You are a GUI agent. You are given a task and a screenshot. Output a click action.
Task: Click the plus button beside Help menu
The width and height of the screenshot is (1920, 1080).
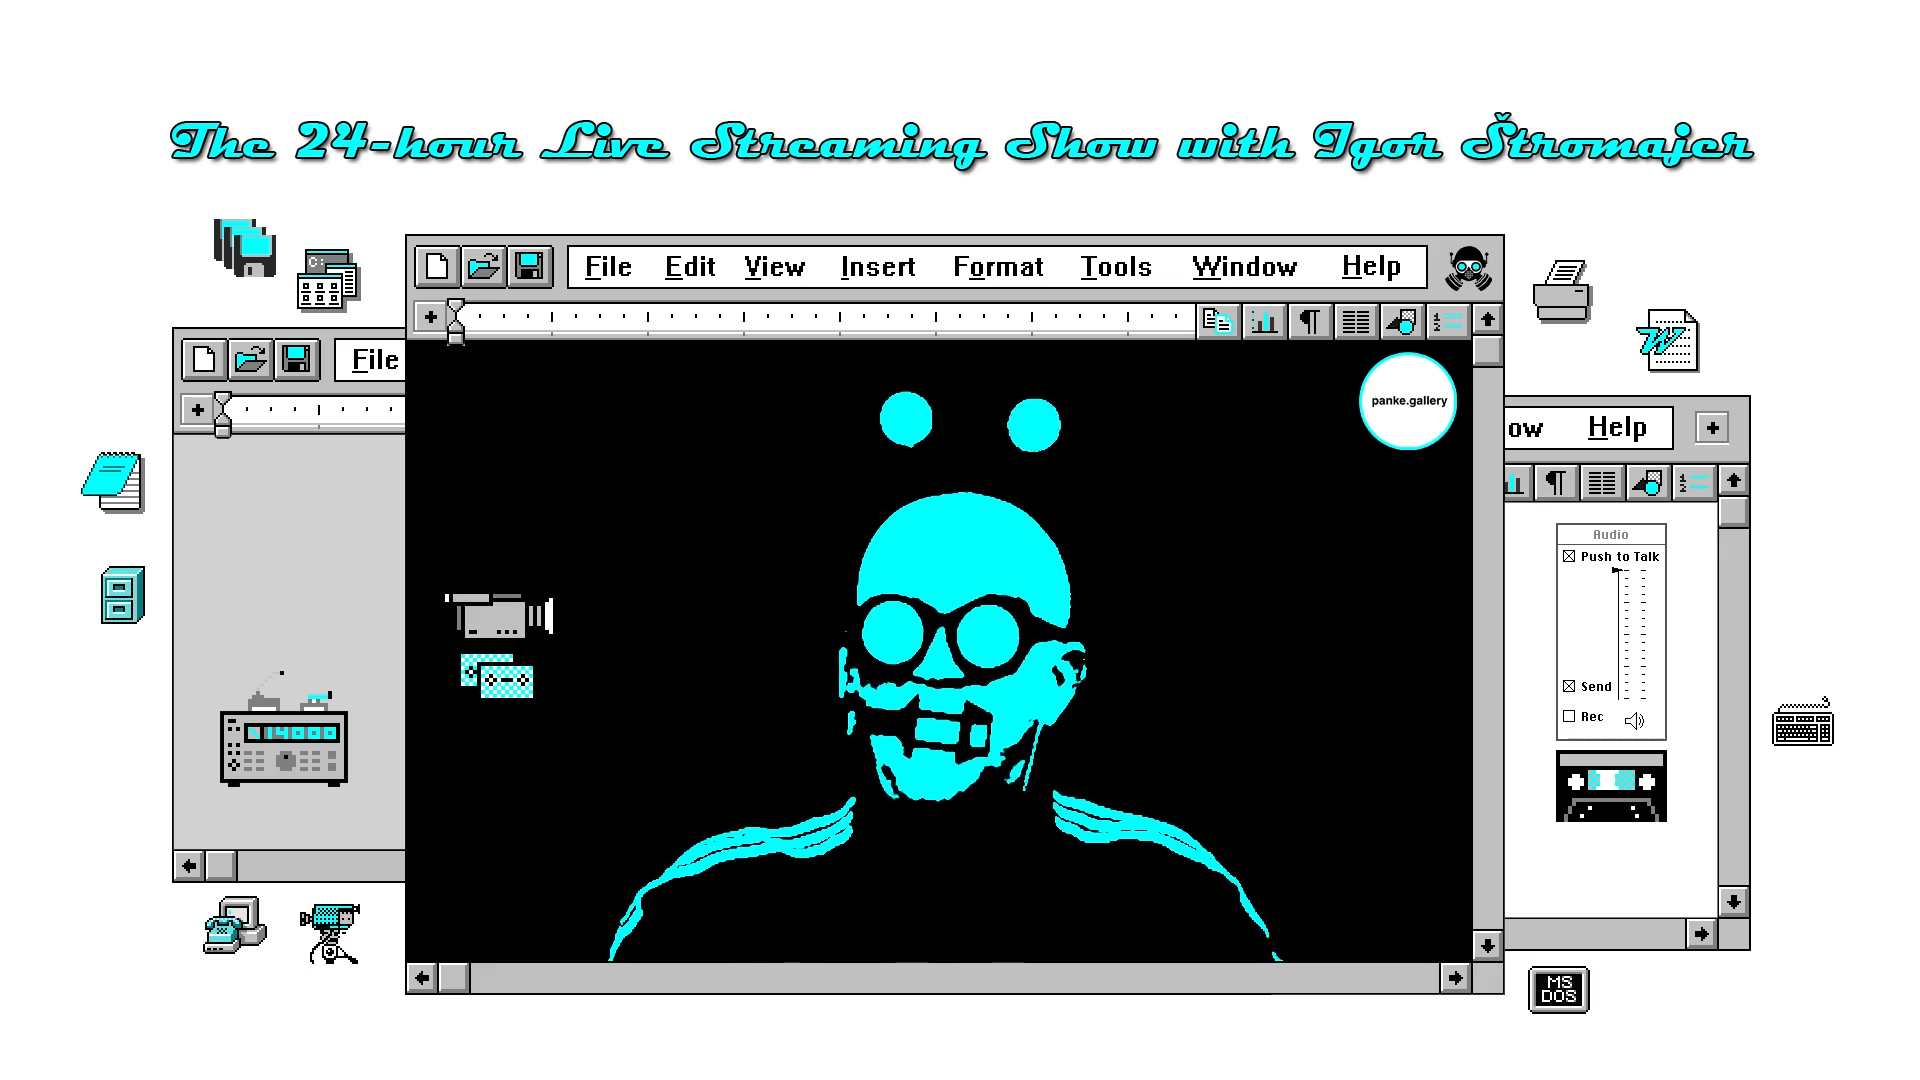(1712, 428)
